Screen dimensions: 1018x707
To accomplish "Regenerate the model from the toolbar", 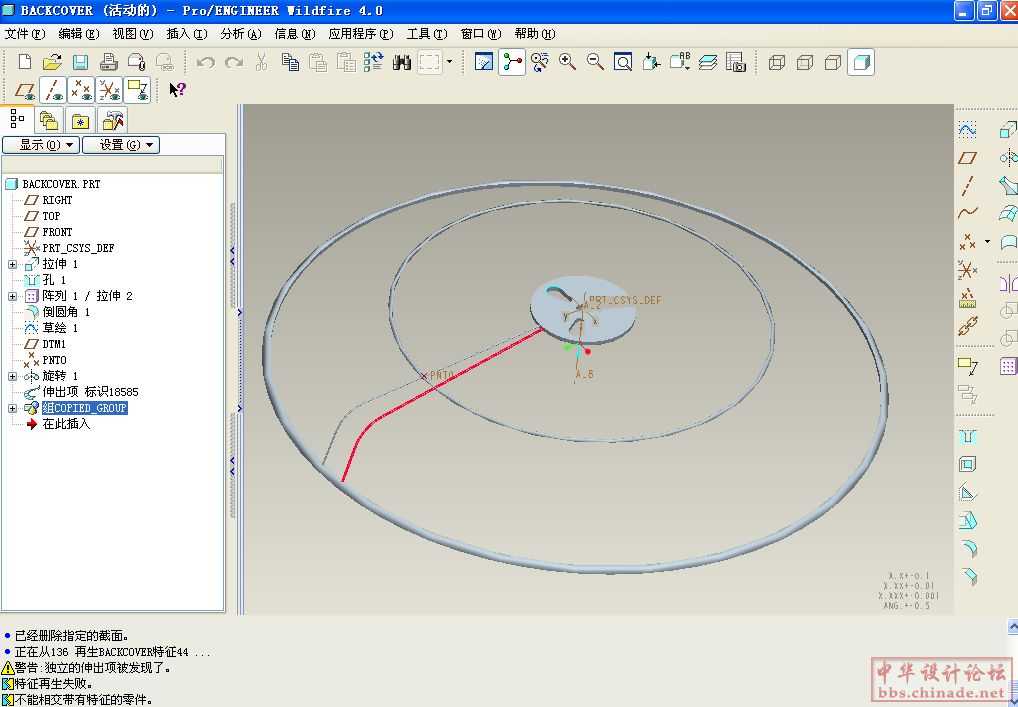I will click(373, 62).
